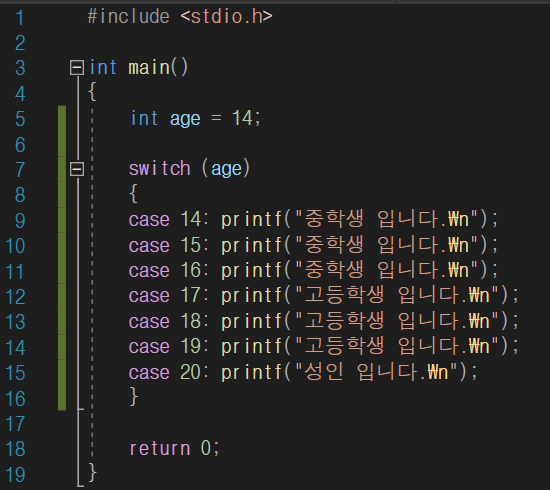Click line number 5 in the gutter
550x490 pixels.
(20, 119)
